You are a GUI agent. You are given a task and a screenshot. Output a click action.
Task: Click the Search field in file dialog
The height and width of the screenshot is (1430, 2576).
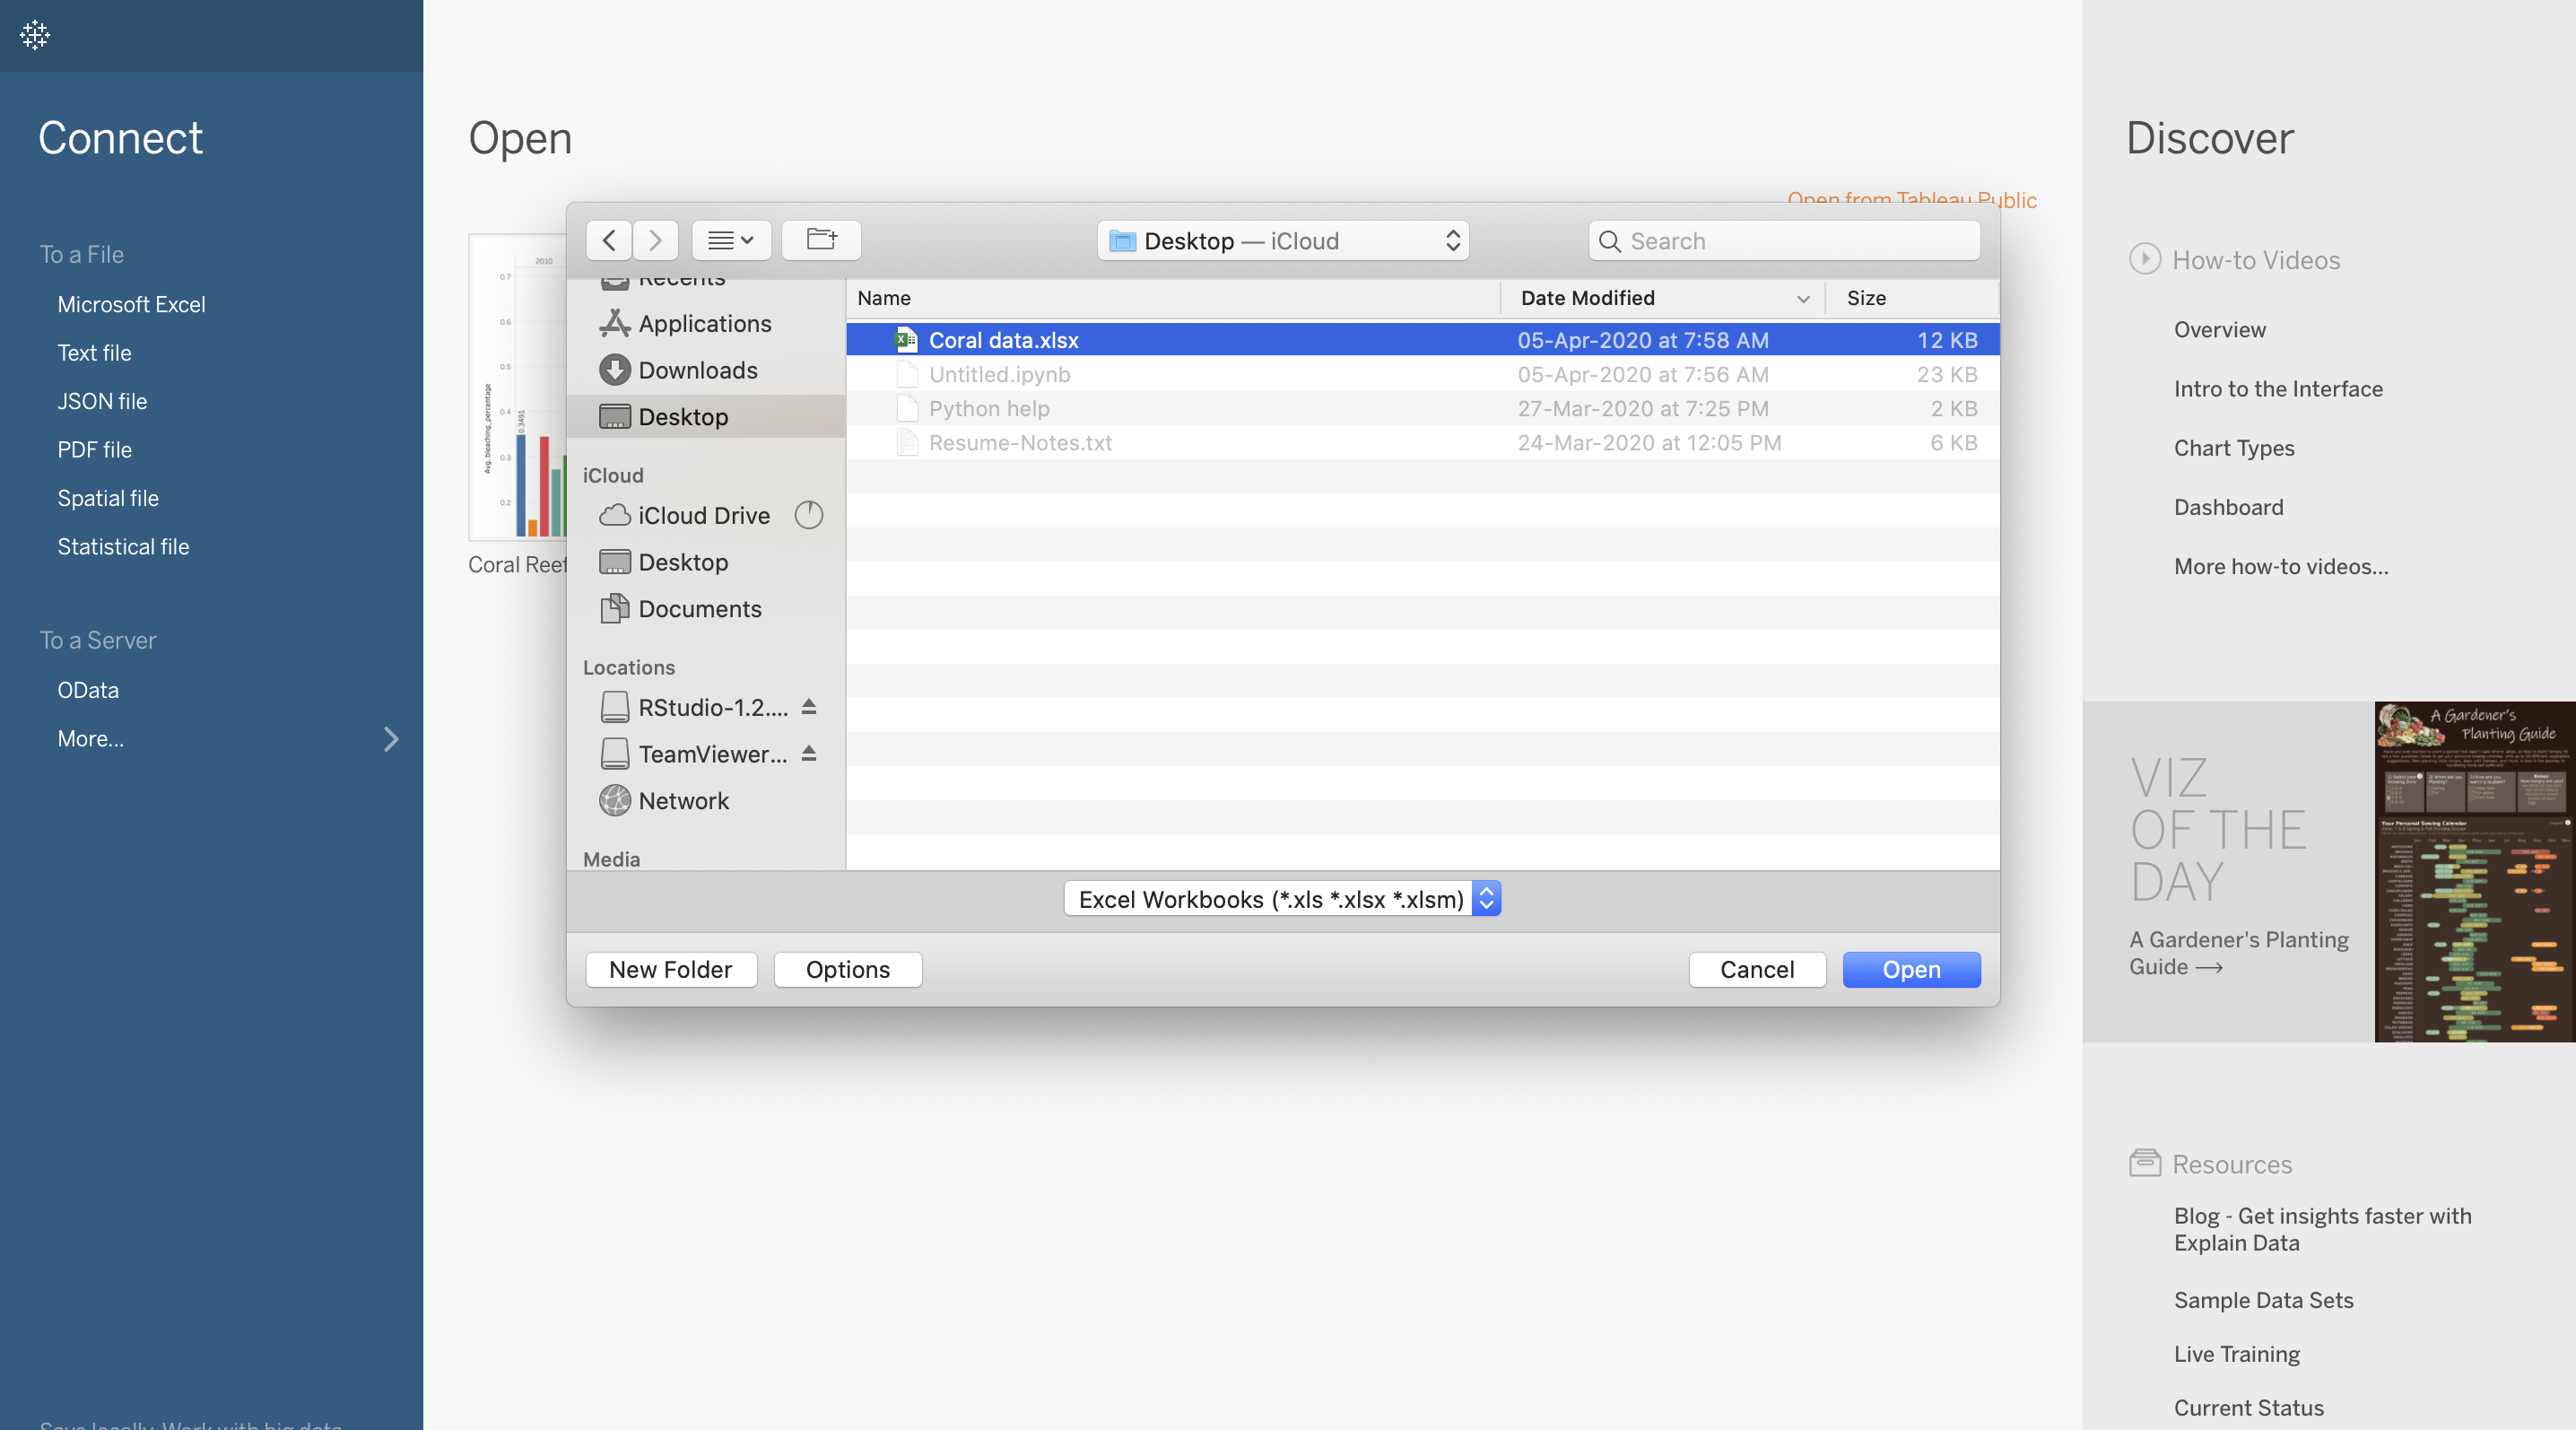(1784, 241)
